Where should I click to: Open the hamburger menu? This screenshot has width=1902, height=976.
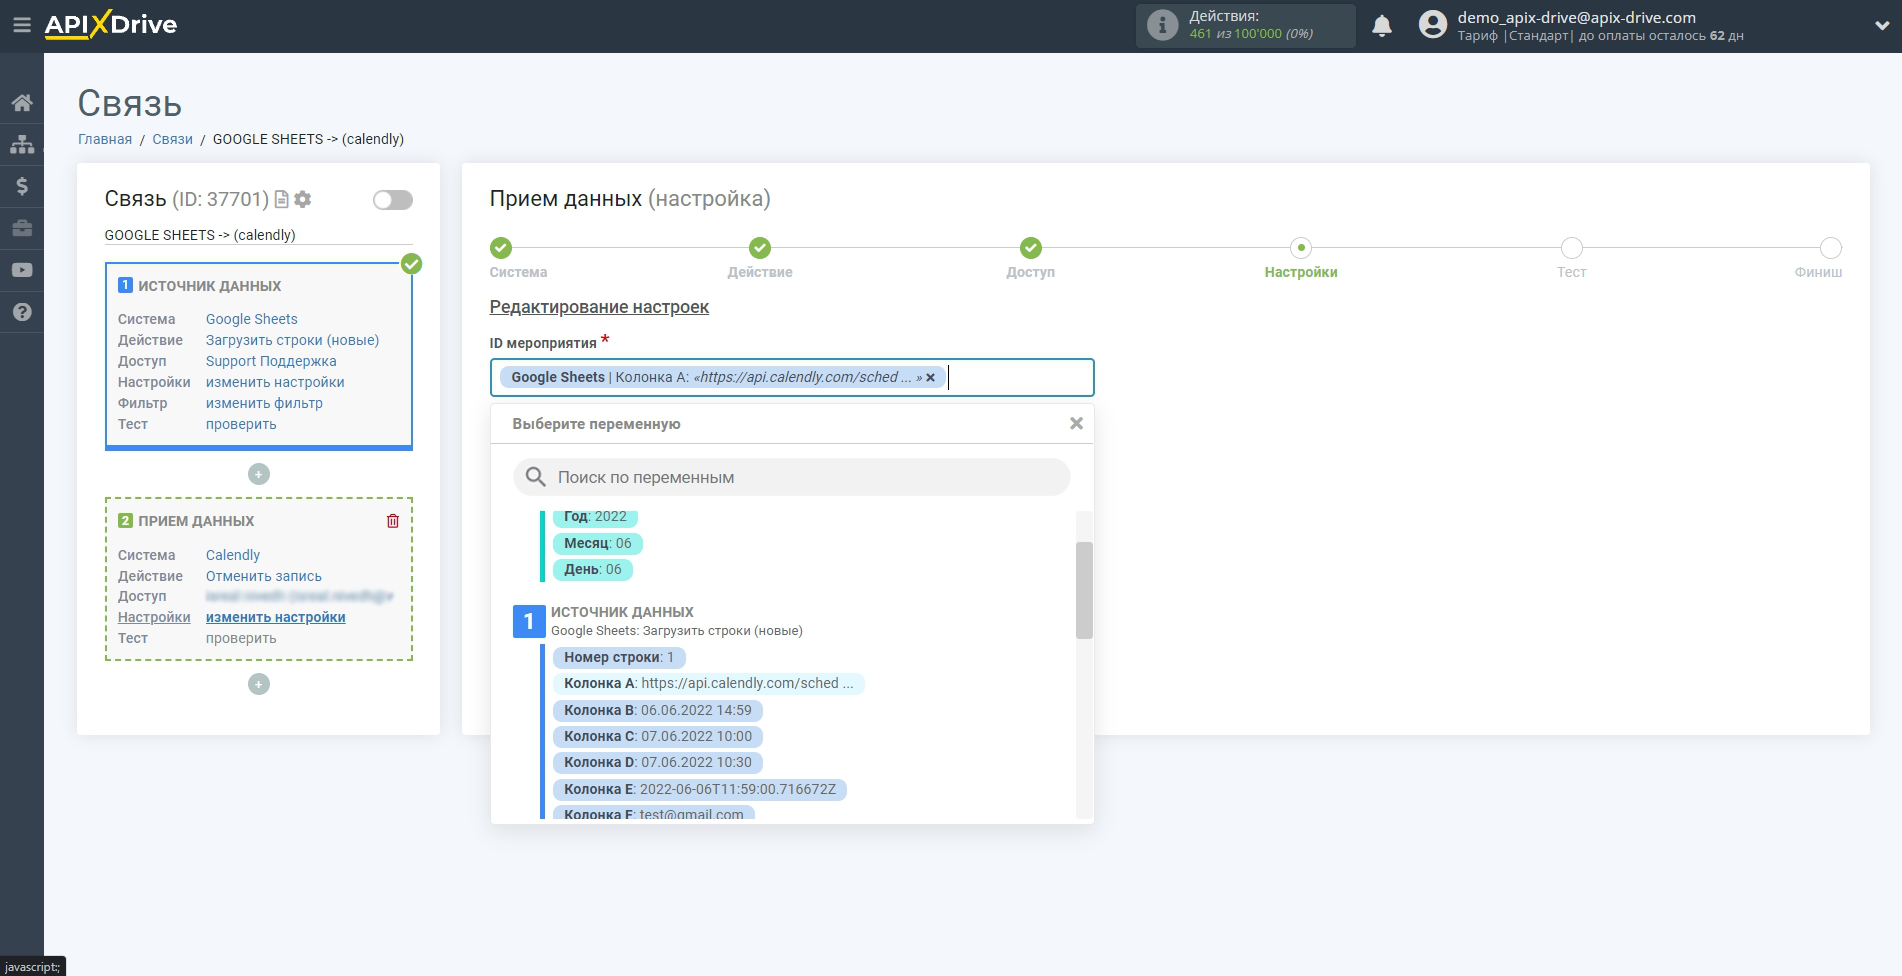pos(22,25)
